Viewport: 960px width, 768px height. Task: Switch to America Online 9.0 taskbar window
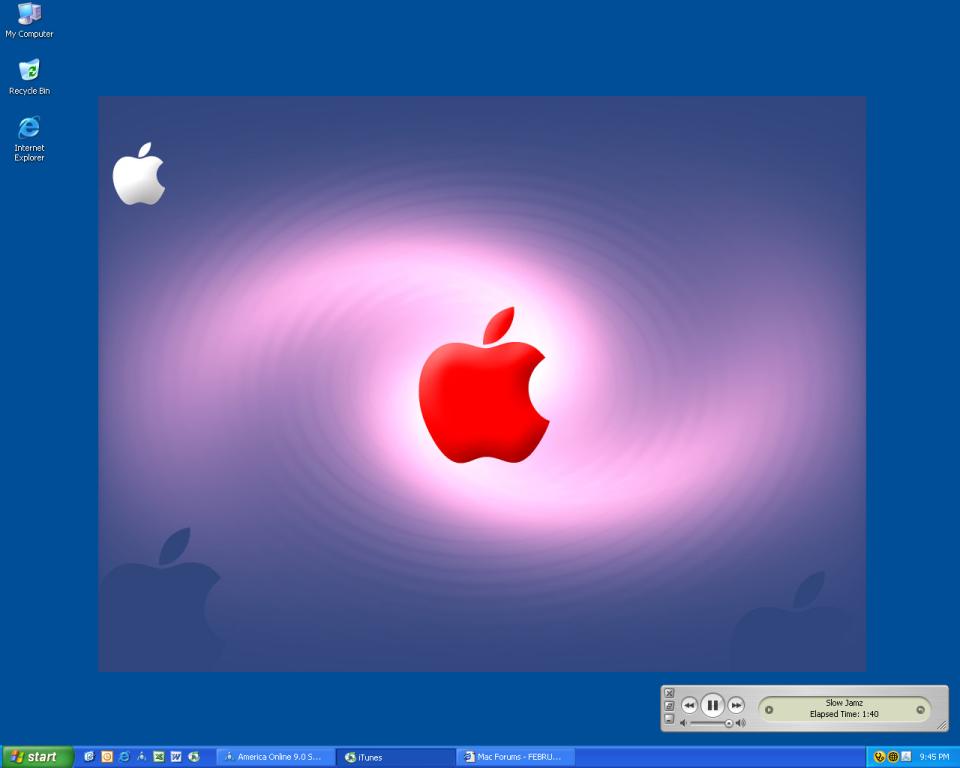coord(275,757)
